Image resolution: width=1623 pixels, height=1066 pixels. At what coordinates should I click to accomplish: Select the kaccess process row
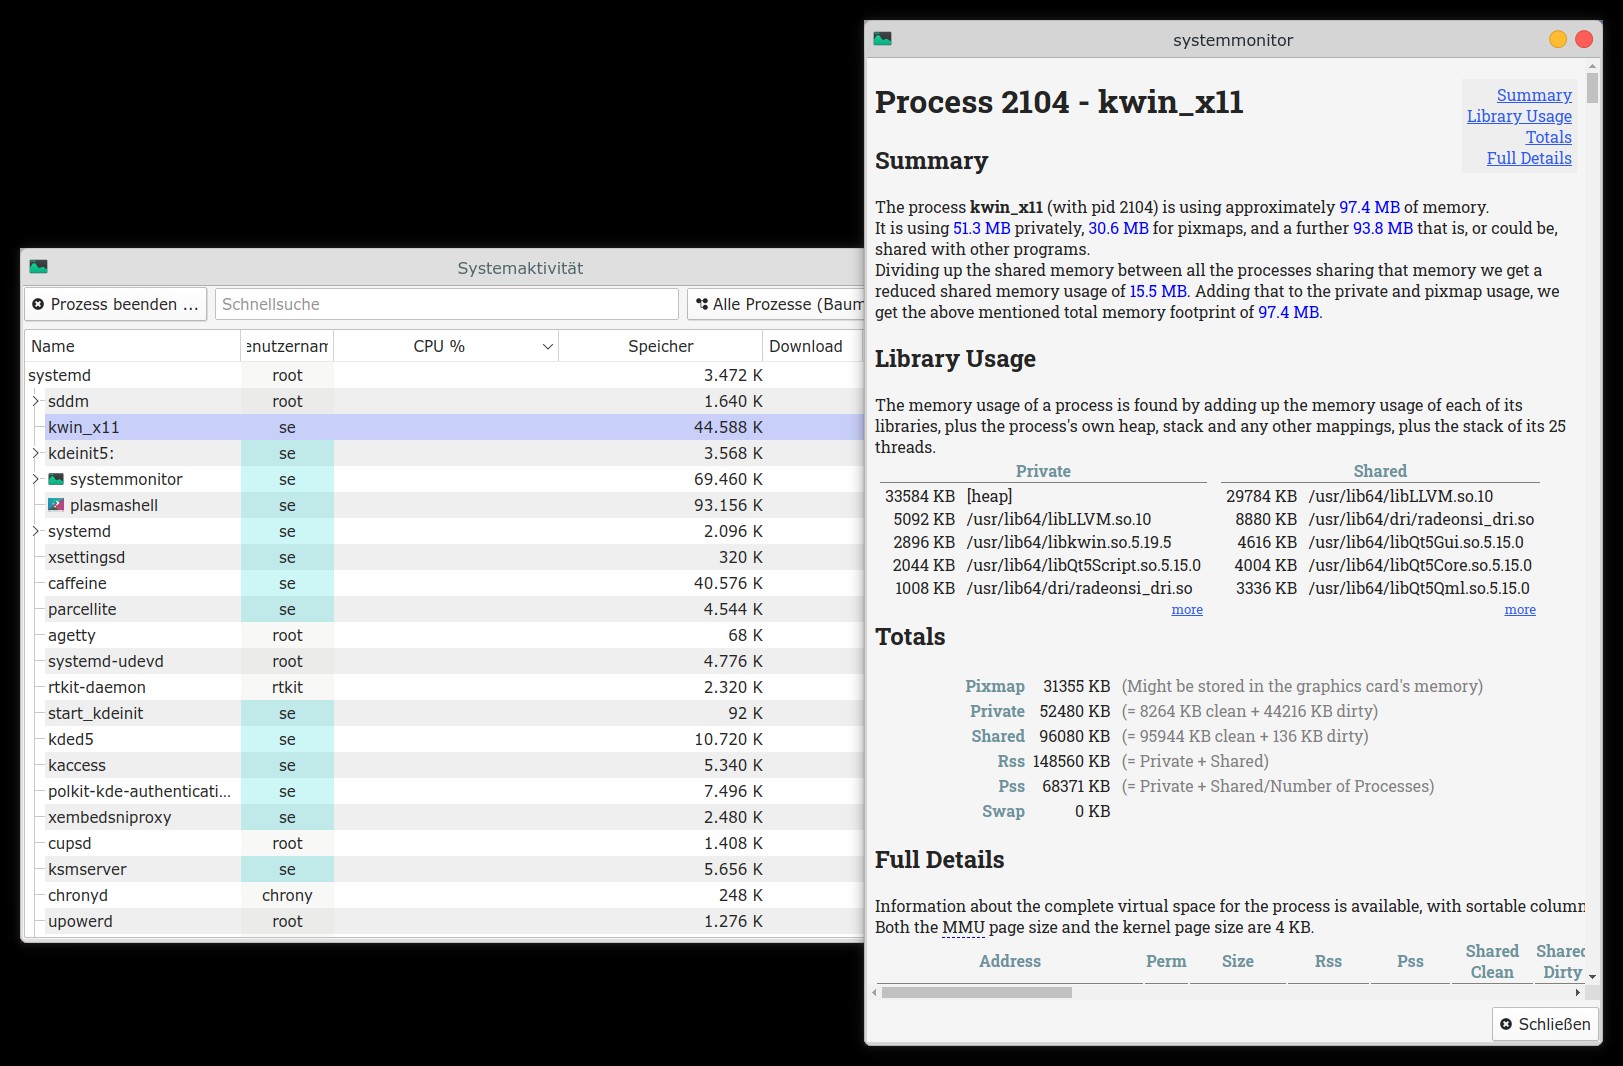[x=443, y=765]
